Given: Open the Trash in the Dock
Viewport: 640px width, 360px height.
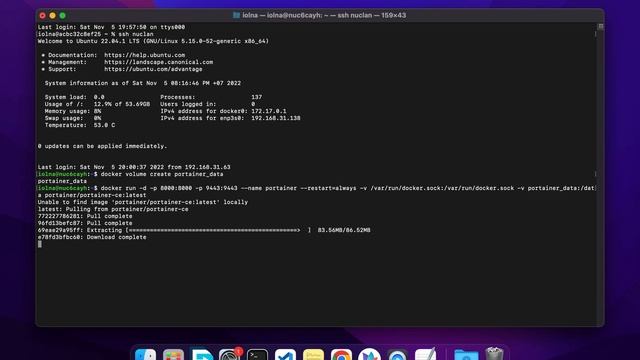Looking at the screenshot, I should tap(494, 354).
